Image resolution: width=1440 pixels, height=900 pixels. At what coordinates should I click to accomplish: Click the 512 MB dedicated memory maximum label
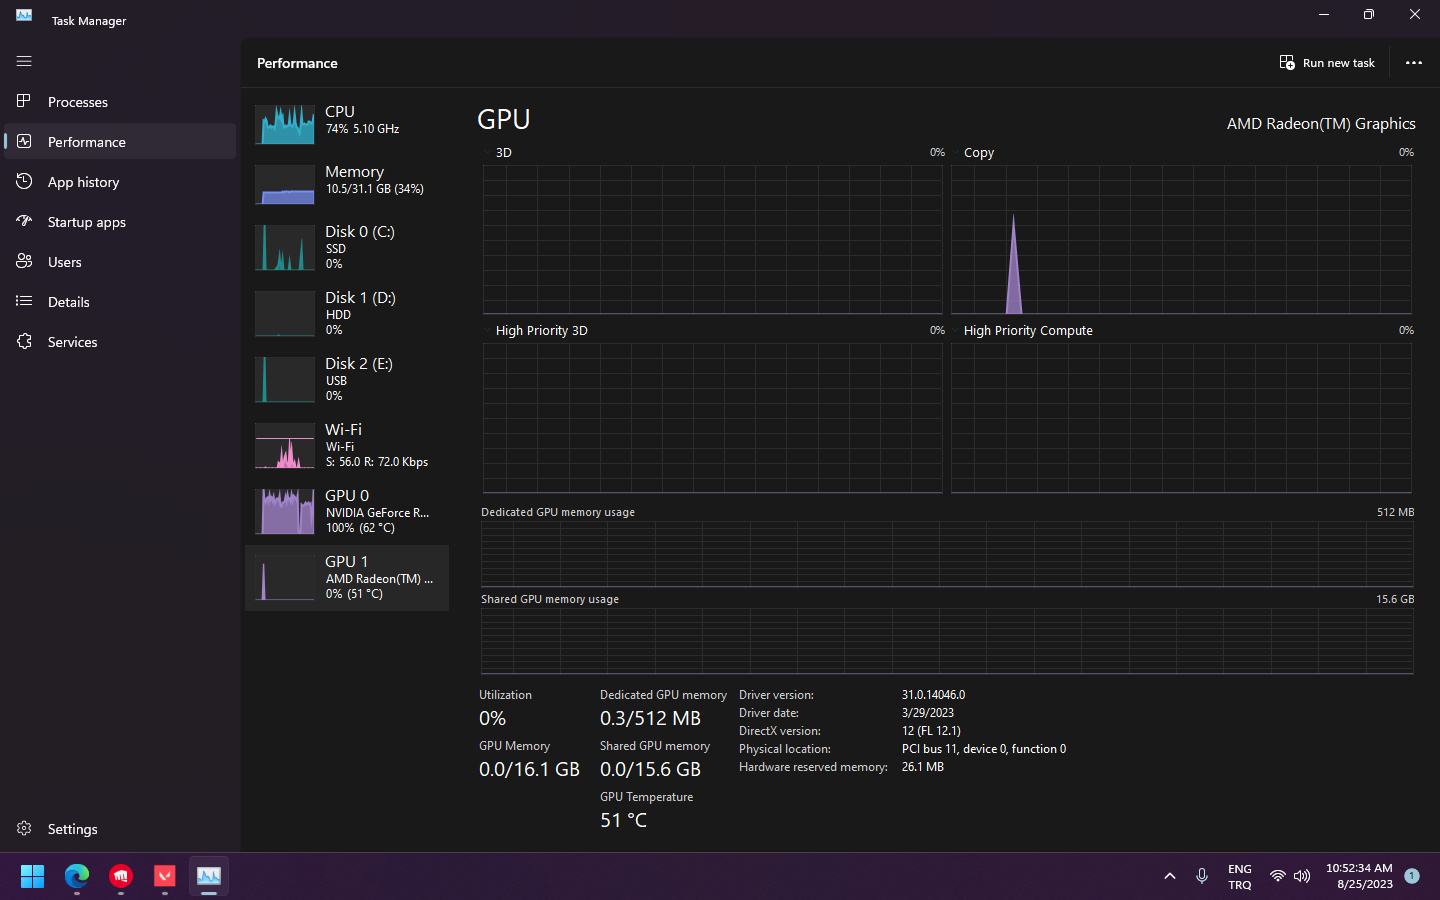[x=1395, y=512]
